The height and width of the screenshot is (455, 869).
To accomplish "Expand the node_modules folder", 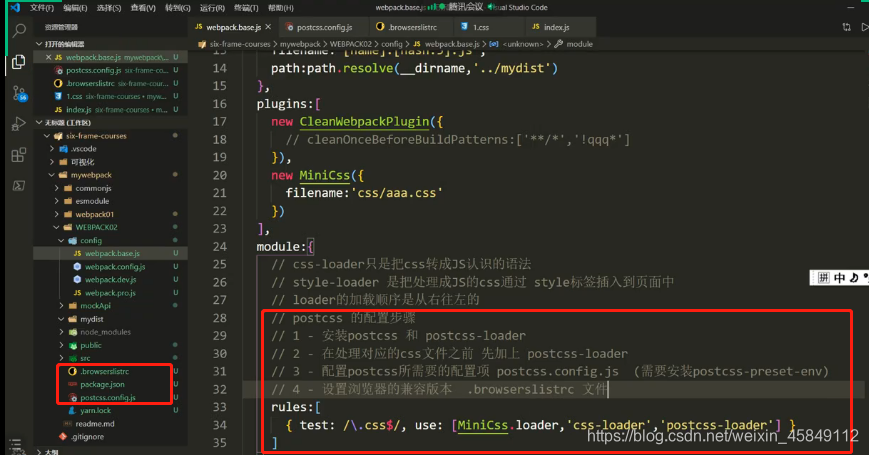I will (x=62, y=332).
